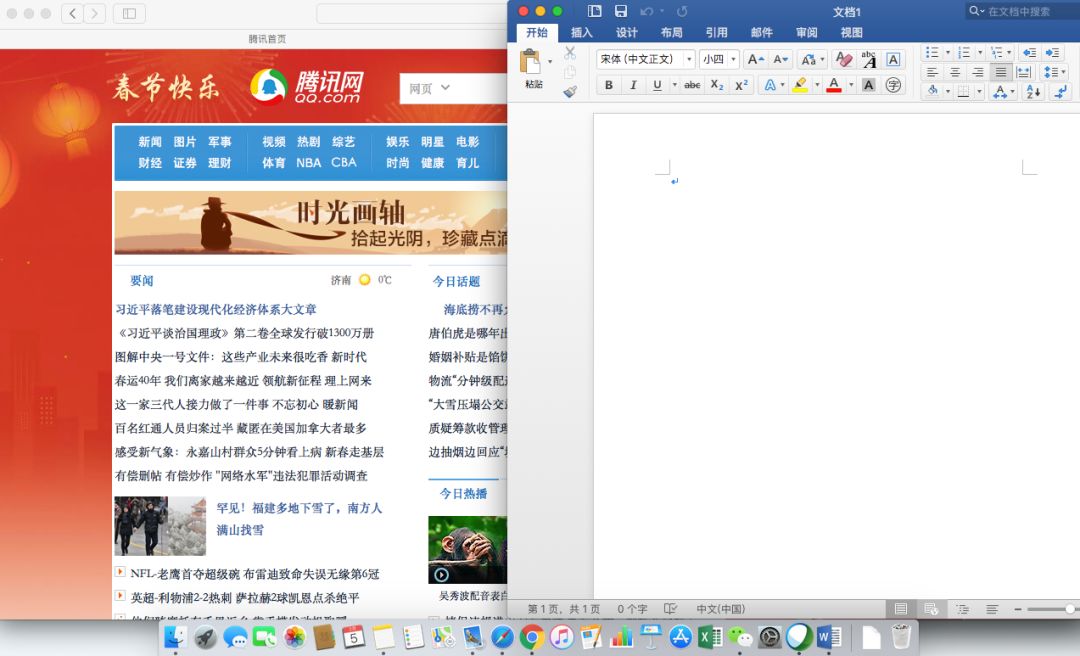This screenshot has height=656, width=1080.
Task: Click the red font color swatch
Action: [834, 86]
